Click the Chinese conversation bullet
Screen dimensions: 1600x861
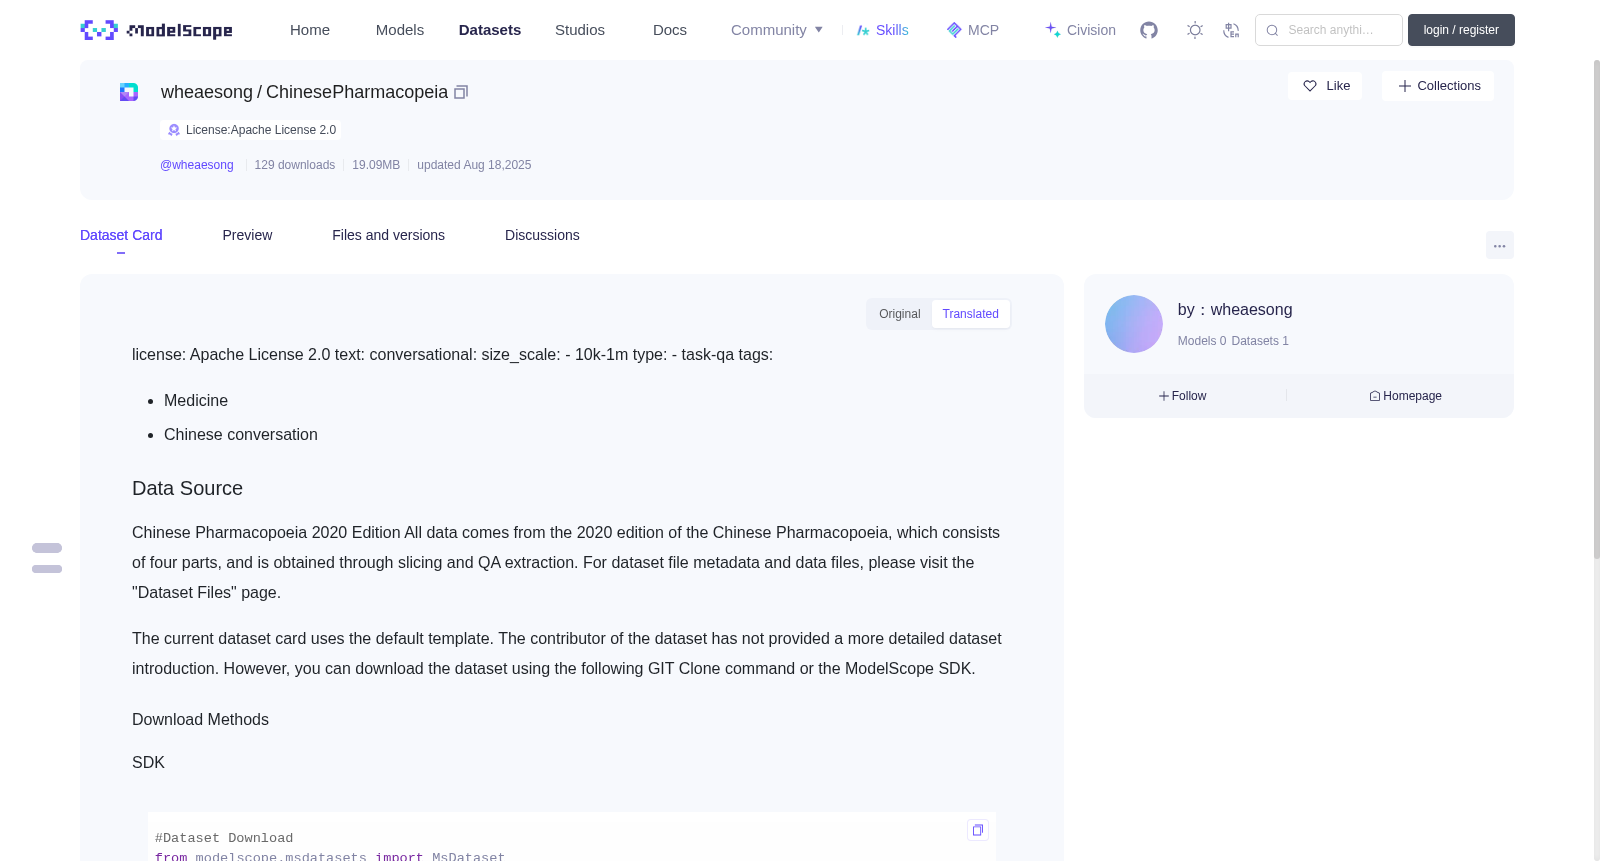pyautogui.click(x=241, y=435)
